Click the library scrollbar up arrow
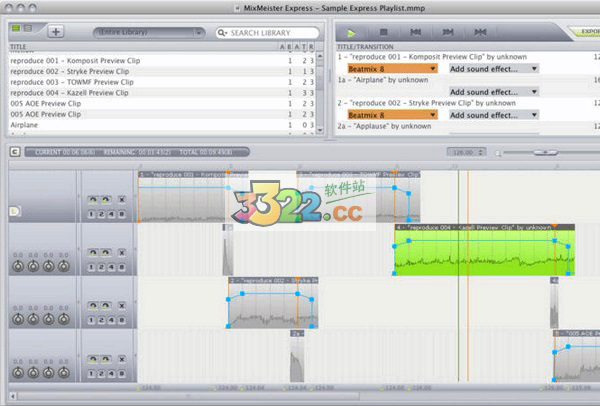The height and width of the screenshot is (406, 600). pos(320,56)
